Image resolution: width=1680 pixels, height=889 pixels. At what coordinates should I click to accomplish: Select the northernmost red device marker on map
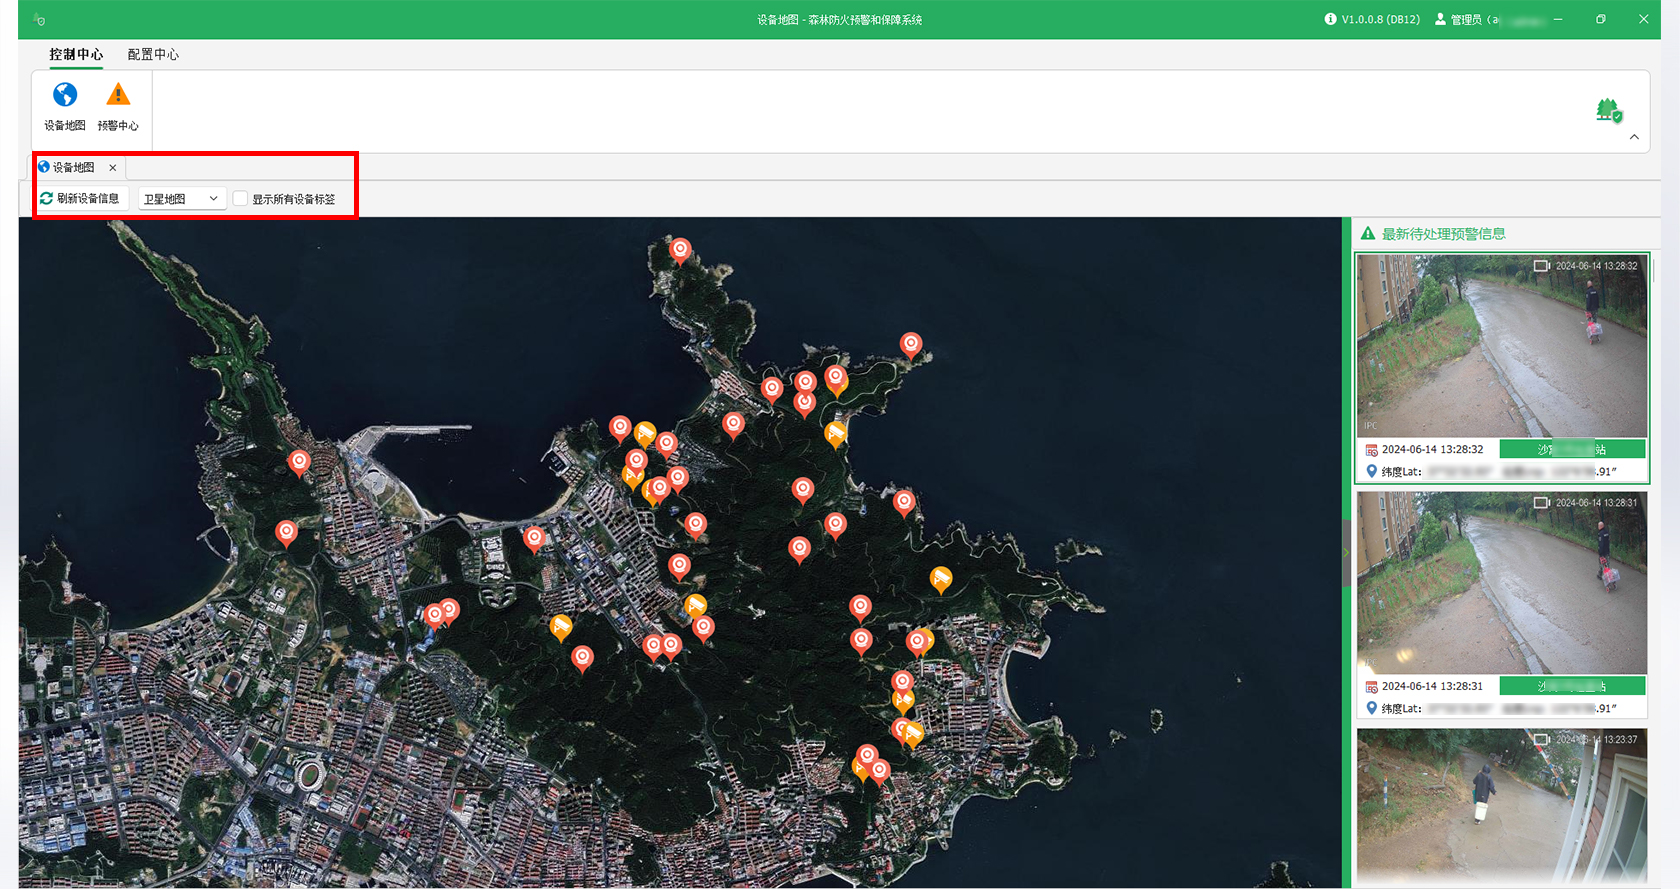pos(680,249)
